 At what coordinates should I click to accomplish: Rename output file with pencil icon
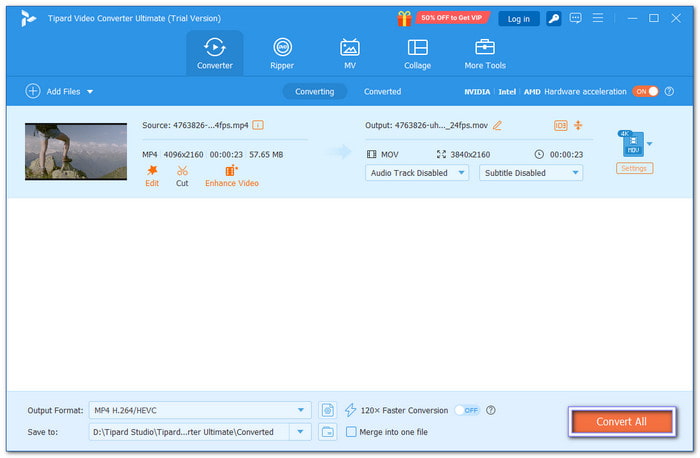click(x=497, y=125)
